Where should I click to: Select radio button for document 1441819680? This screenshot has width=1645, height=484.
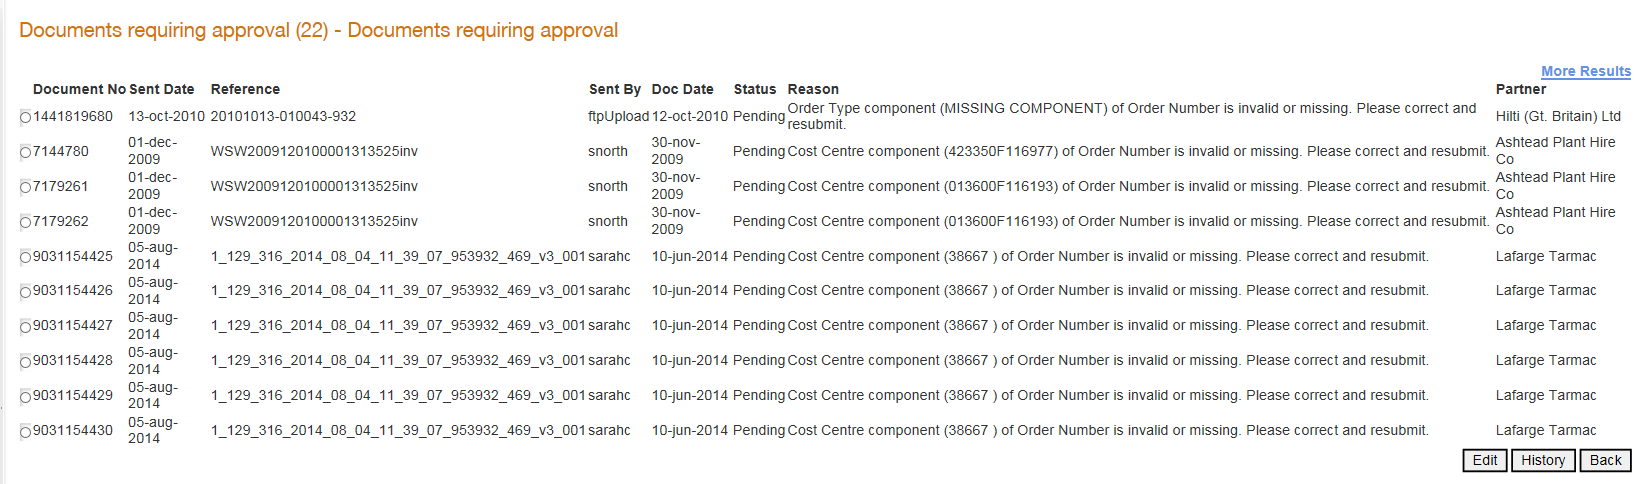click(26, 118)
